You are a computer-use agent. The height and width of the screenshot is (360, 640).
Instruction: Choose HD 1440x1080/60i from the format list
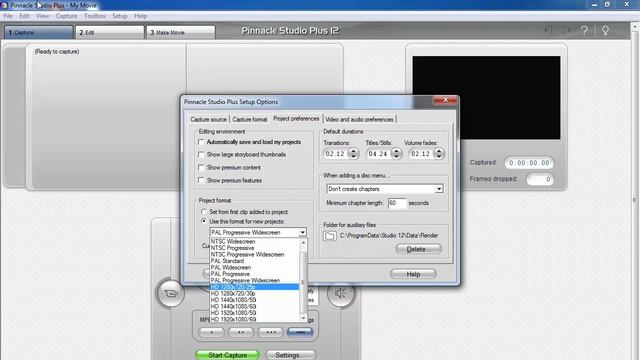tap(255, 307)
